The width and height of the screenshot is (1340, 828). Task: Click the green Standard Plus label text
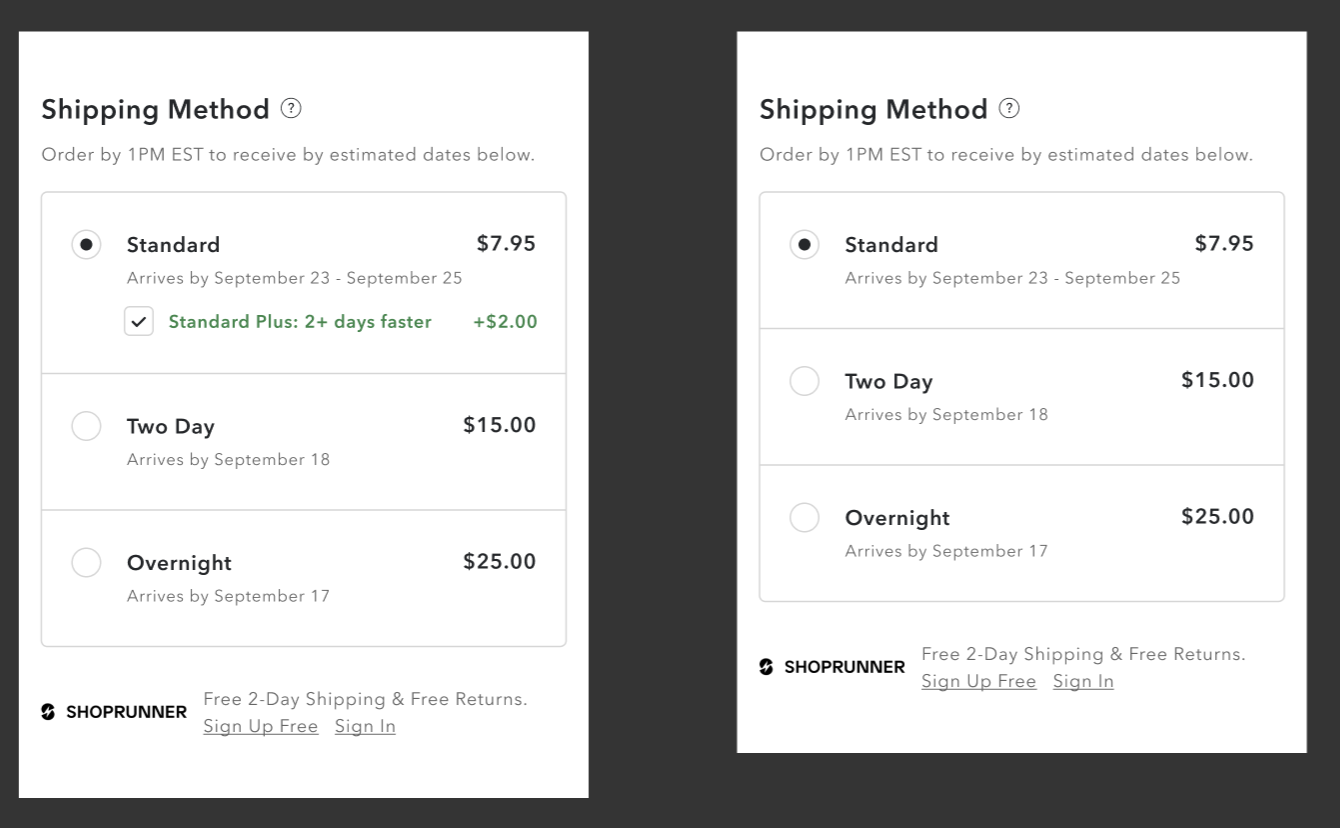(x=300, y=321)
